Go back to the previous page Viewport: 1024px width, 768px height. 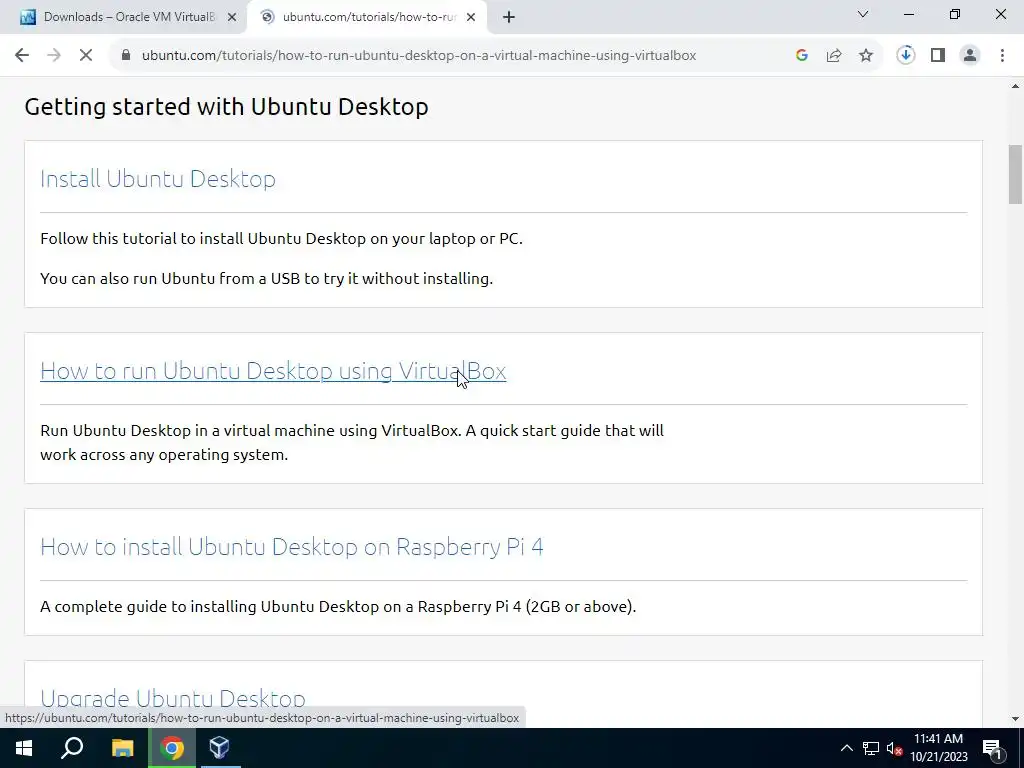click(22, 56)
